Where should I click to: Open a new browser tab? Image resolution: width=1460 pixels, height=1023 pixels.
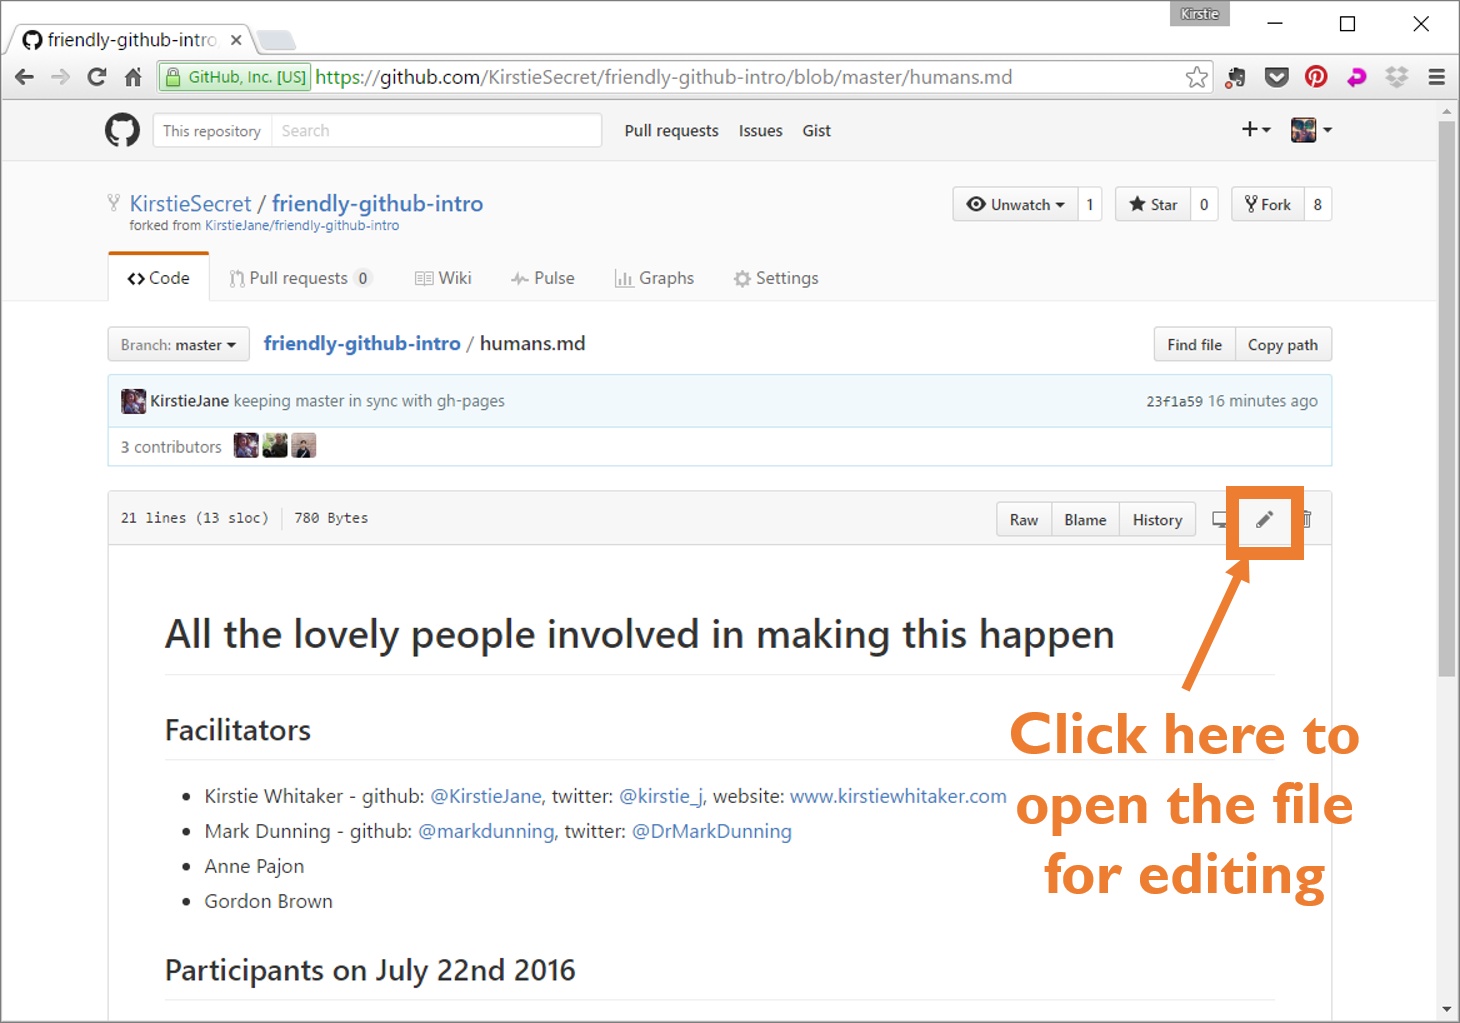click(x=276, y=40)
